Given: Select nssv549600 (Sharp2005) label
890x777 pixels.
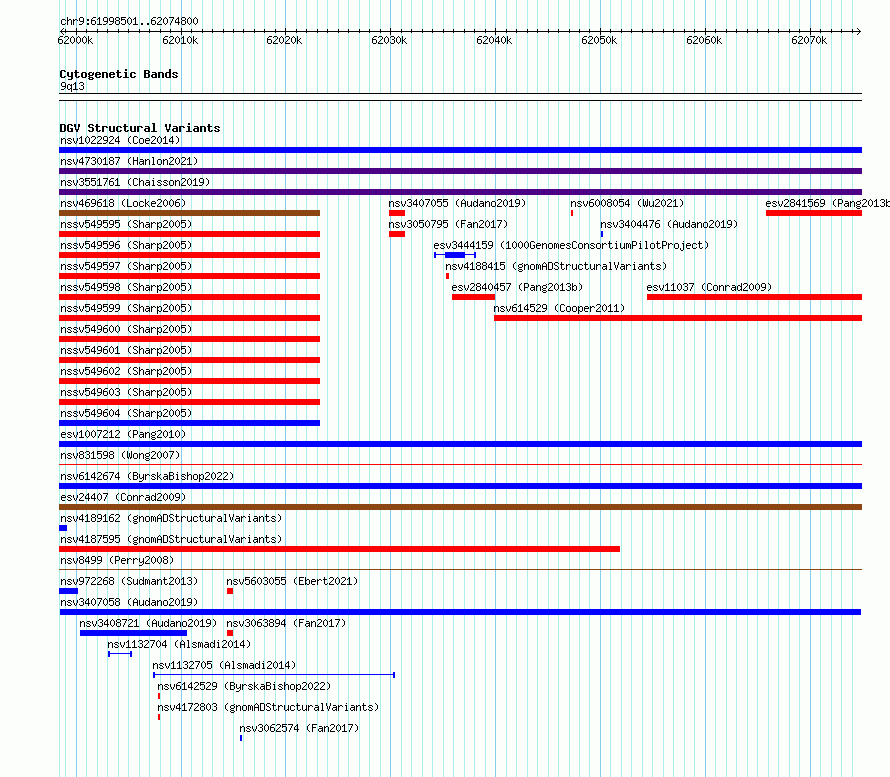Looking at the screenshot, I should tap(126, 329).
